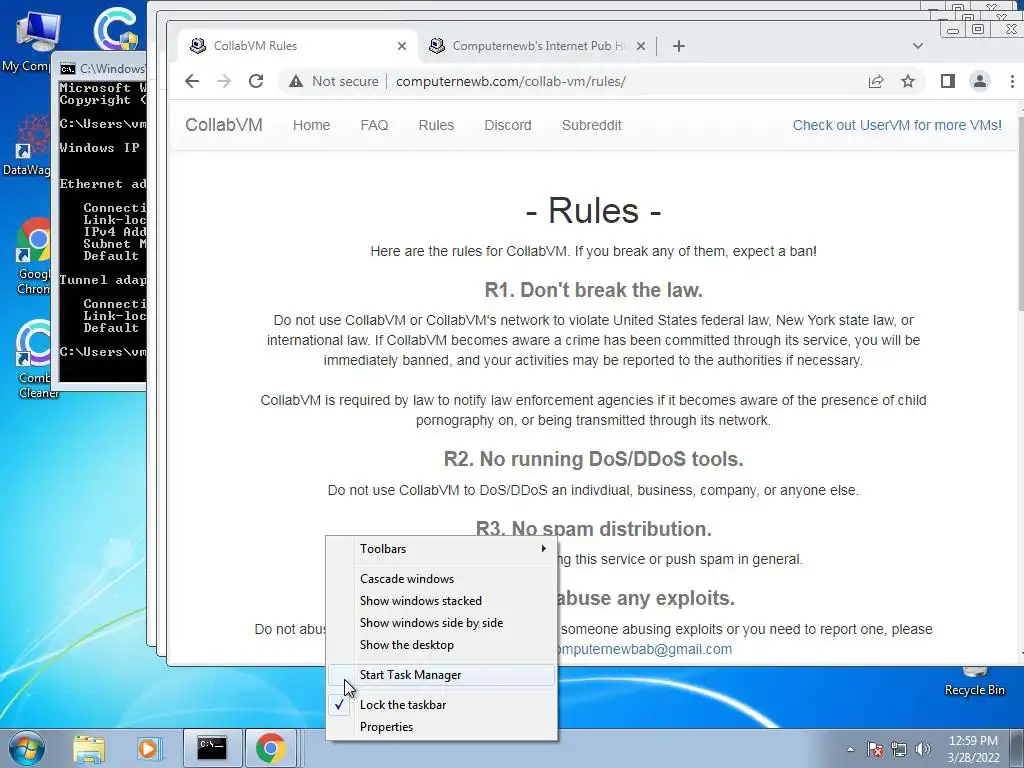Go back in Chrome with back arrow
1024x768 pixels.
tap(191, 81)
